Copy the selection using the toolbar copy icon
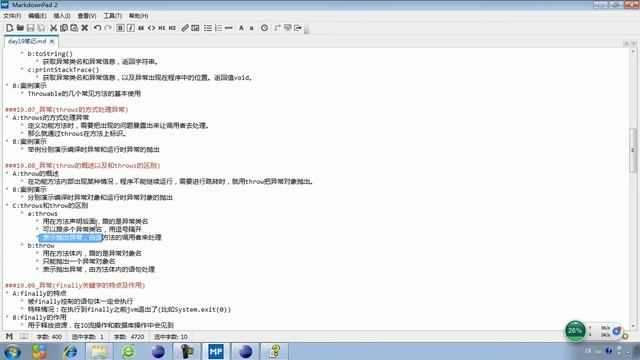 coord(64,28)
